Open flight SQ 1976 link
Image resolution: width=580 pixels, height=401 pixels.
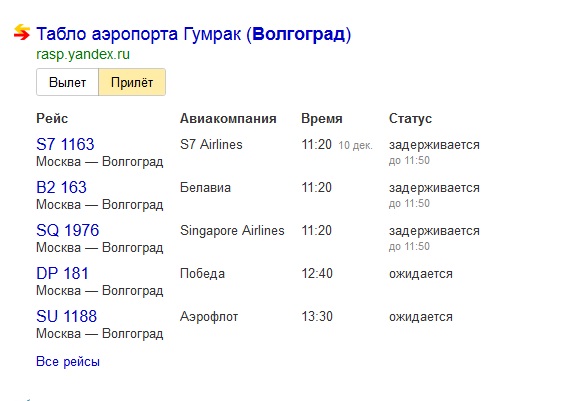click(x=68, y=230)
